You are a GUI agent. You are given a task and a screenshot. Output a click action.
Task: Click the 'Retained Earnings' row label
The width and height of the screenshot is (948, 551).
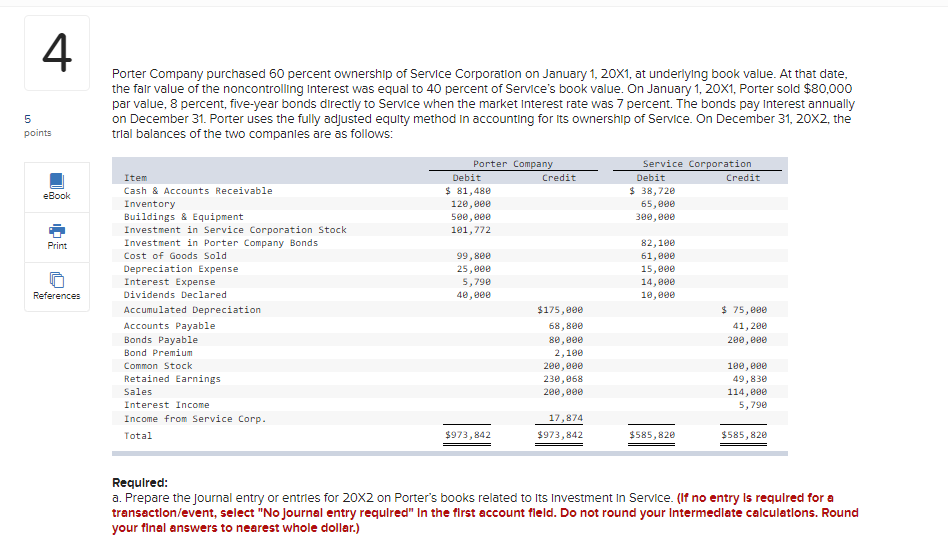click(172, 379)
